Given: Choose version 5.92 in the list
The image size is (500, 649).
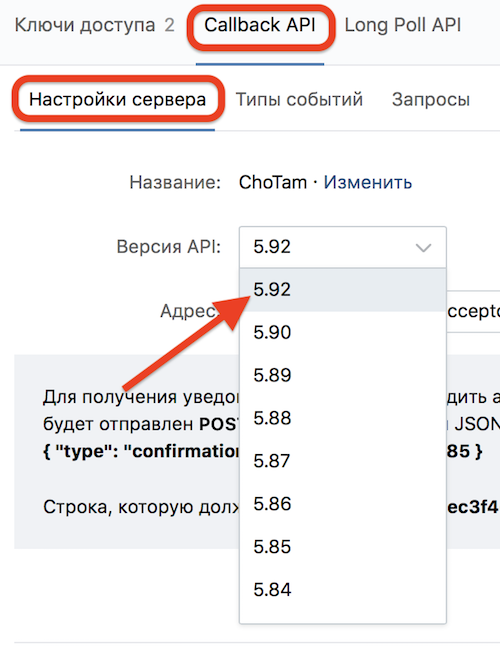Looking at the screenshot, I should (x=343, y=290).
